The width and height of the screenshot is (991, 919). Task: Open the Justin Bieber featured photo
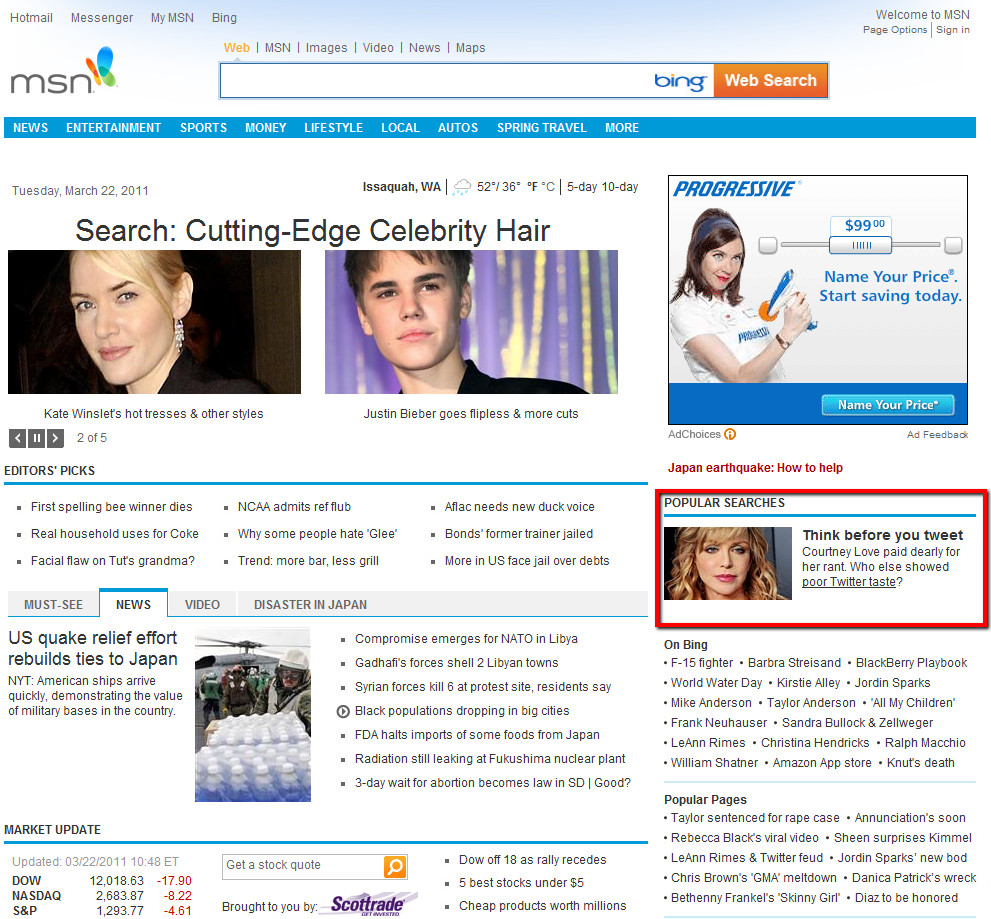(x=471, y=322)
